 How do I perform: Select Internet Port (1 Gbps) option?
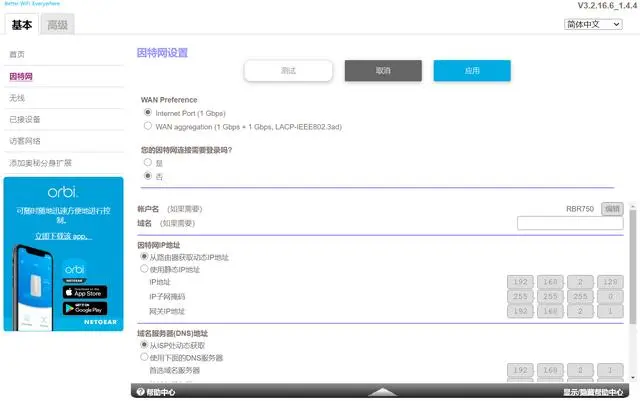[x=148, y=112]
